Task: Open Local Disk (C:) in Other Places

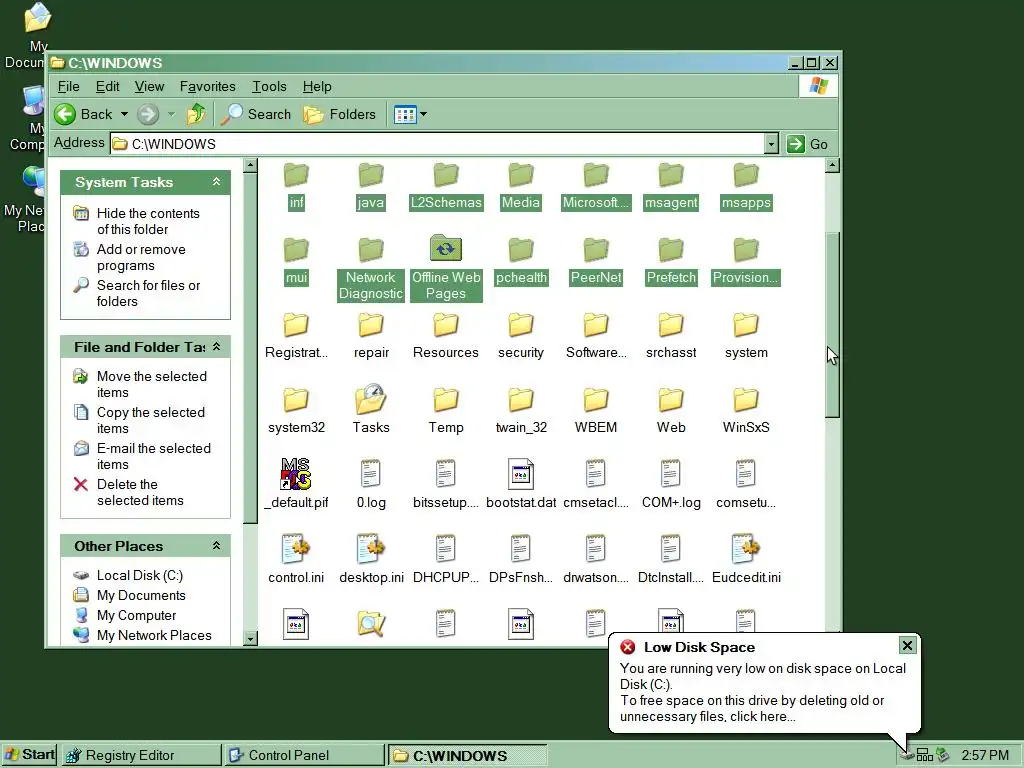Action: (x=140, y=575)
